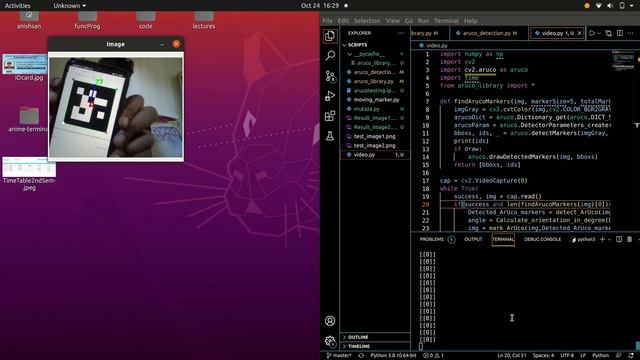The image size is (640, 360).
Task: Add a new terminal with plus icon
Action: [602, 239]
